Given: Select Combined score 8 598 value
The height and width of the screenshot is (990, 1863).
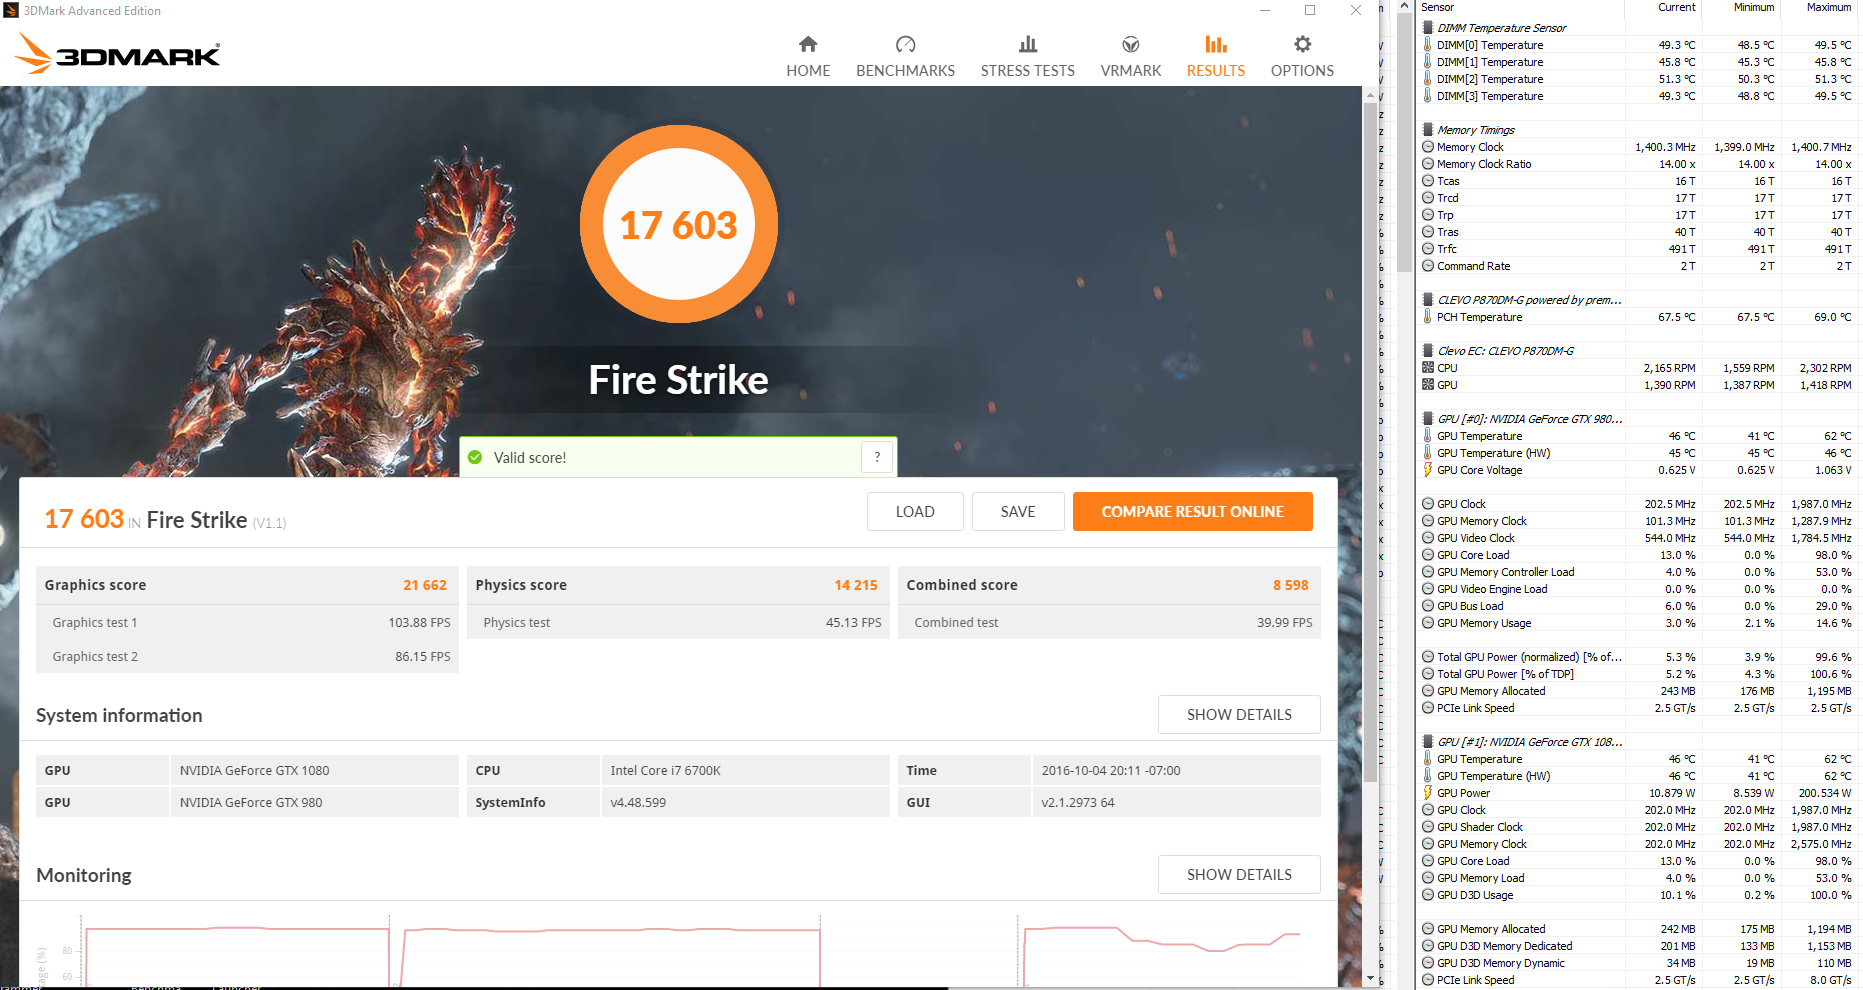Looking at the screenshot, I should pyautogui.click(x=1291, y=585).
